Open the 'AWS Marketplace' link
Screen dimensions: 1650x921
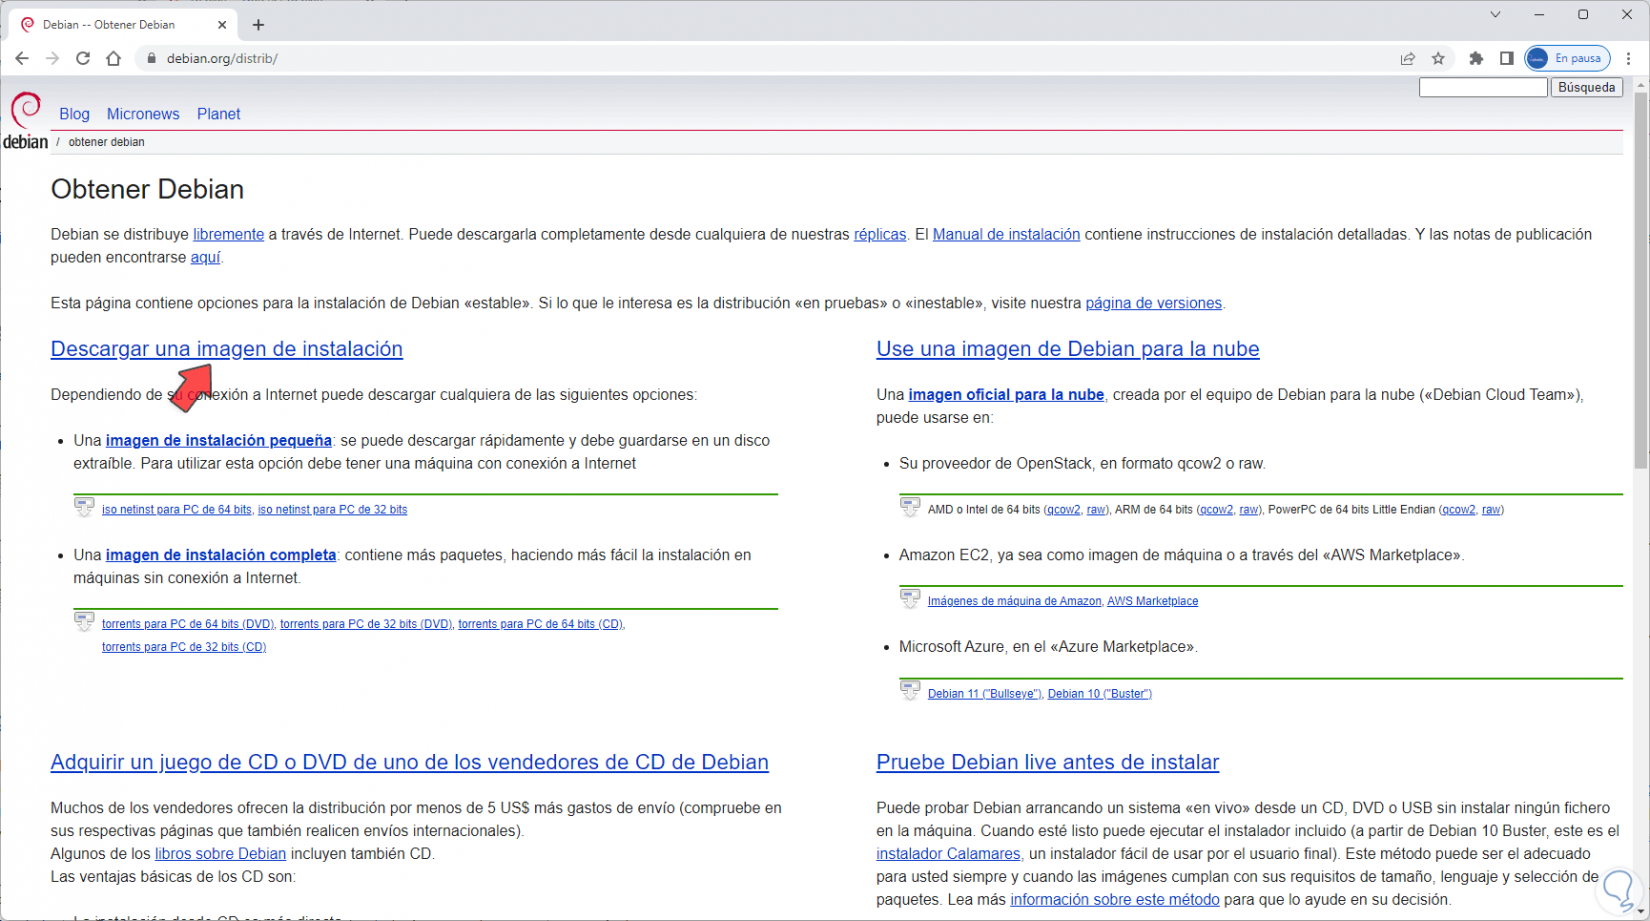coord(1153,601)
